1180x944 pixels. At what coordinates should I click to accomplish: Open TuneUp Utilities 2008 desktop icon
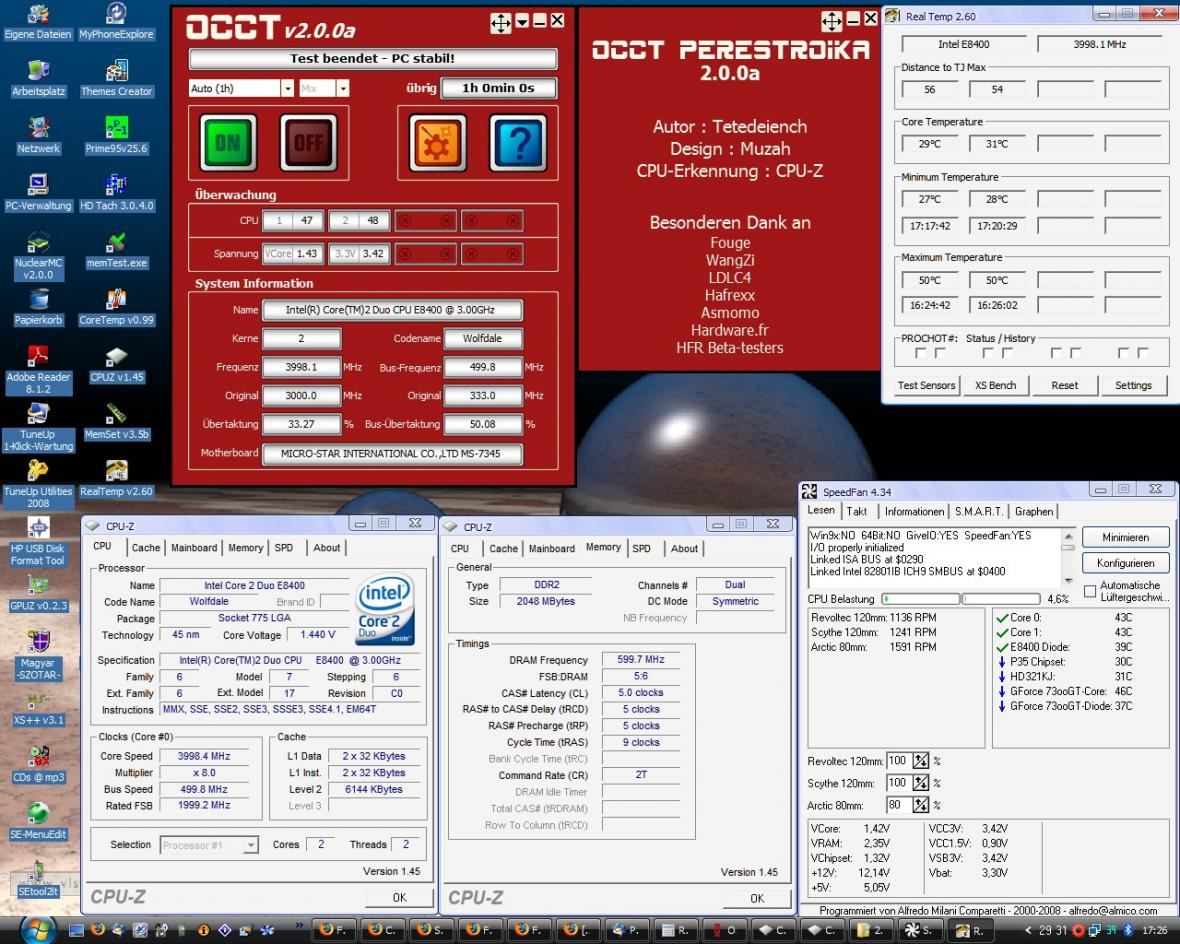point(38,484)
